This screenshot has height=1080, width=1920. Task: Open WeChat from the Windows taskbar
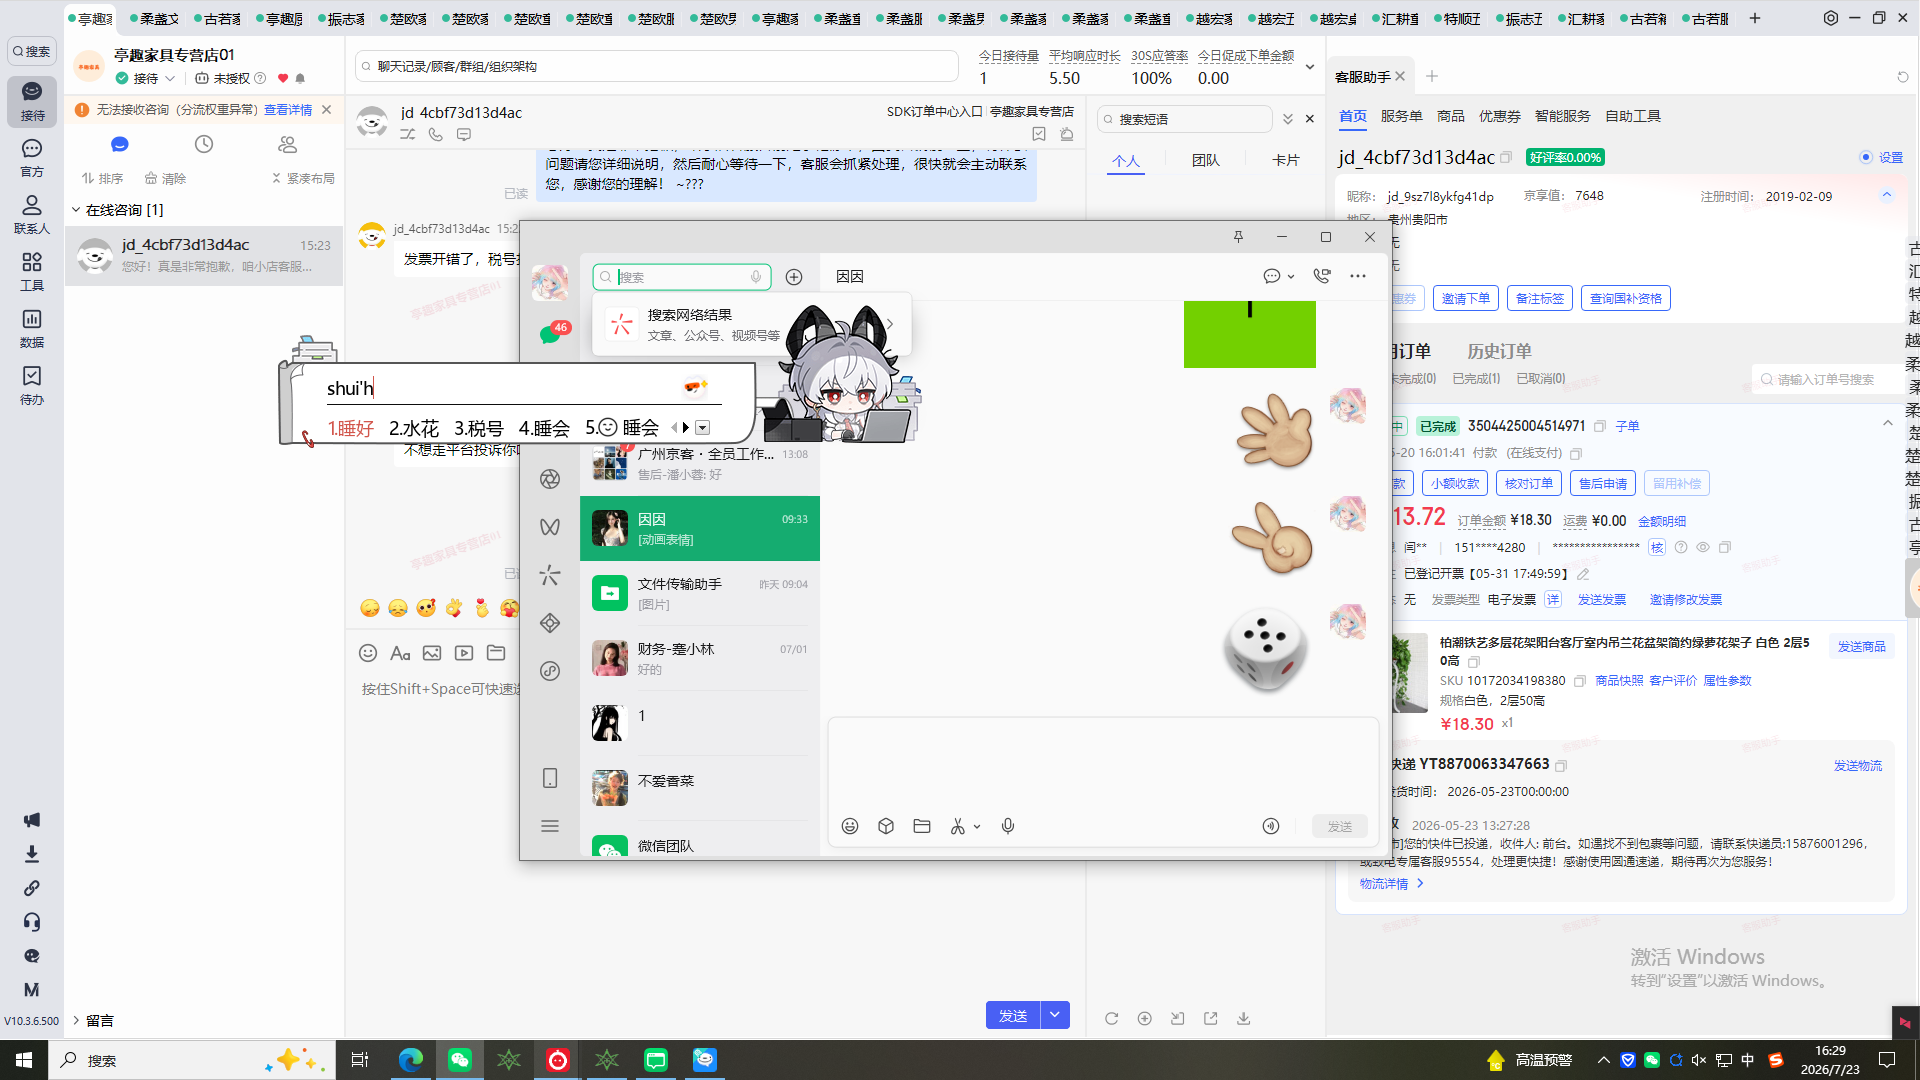(x=460, y=1060)
